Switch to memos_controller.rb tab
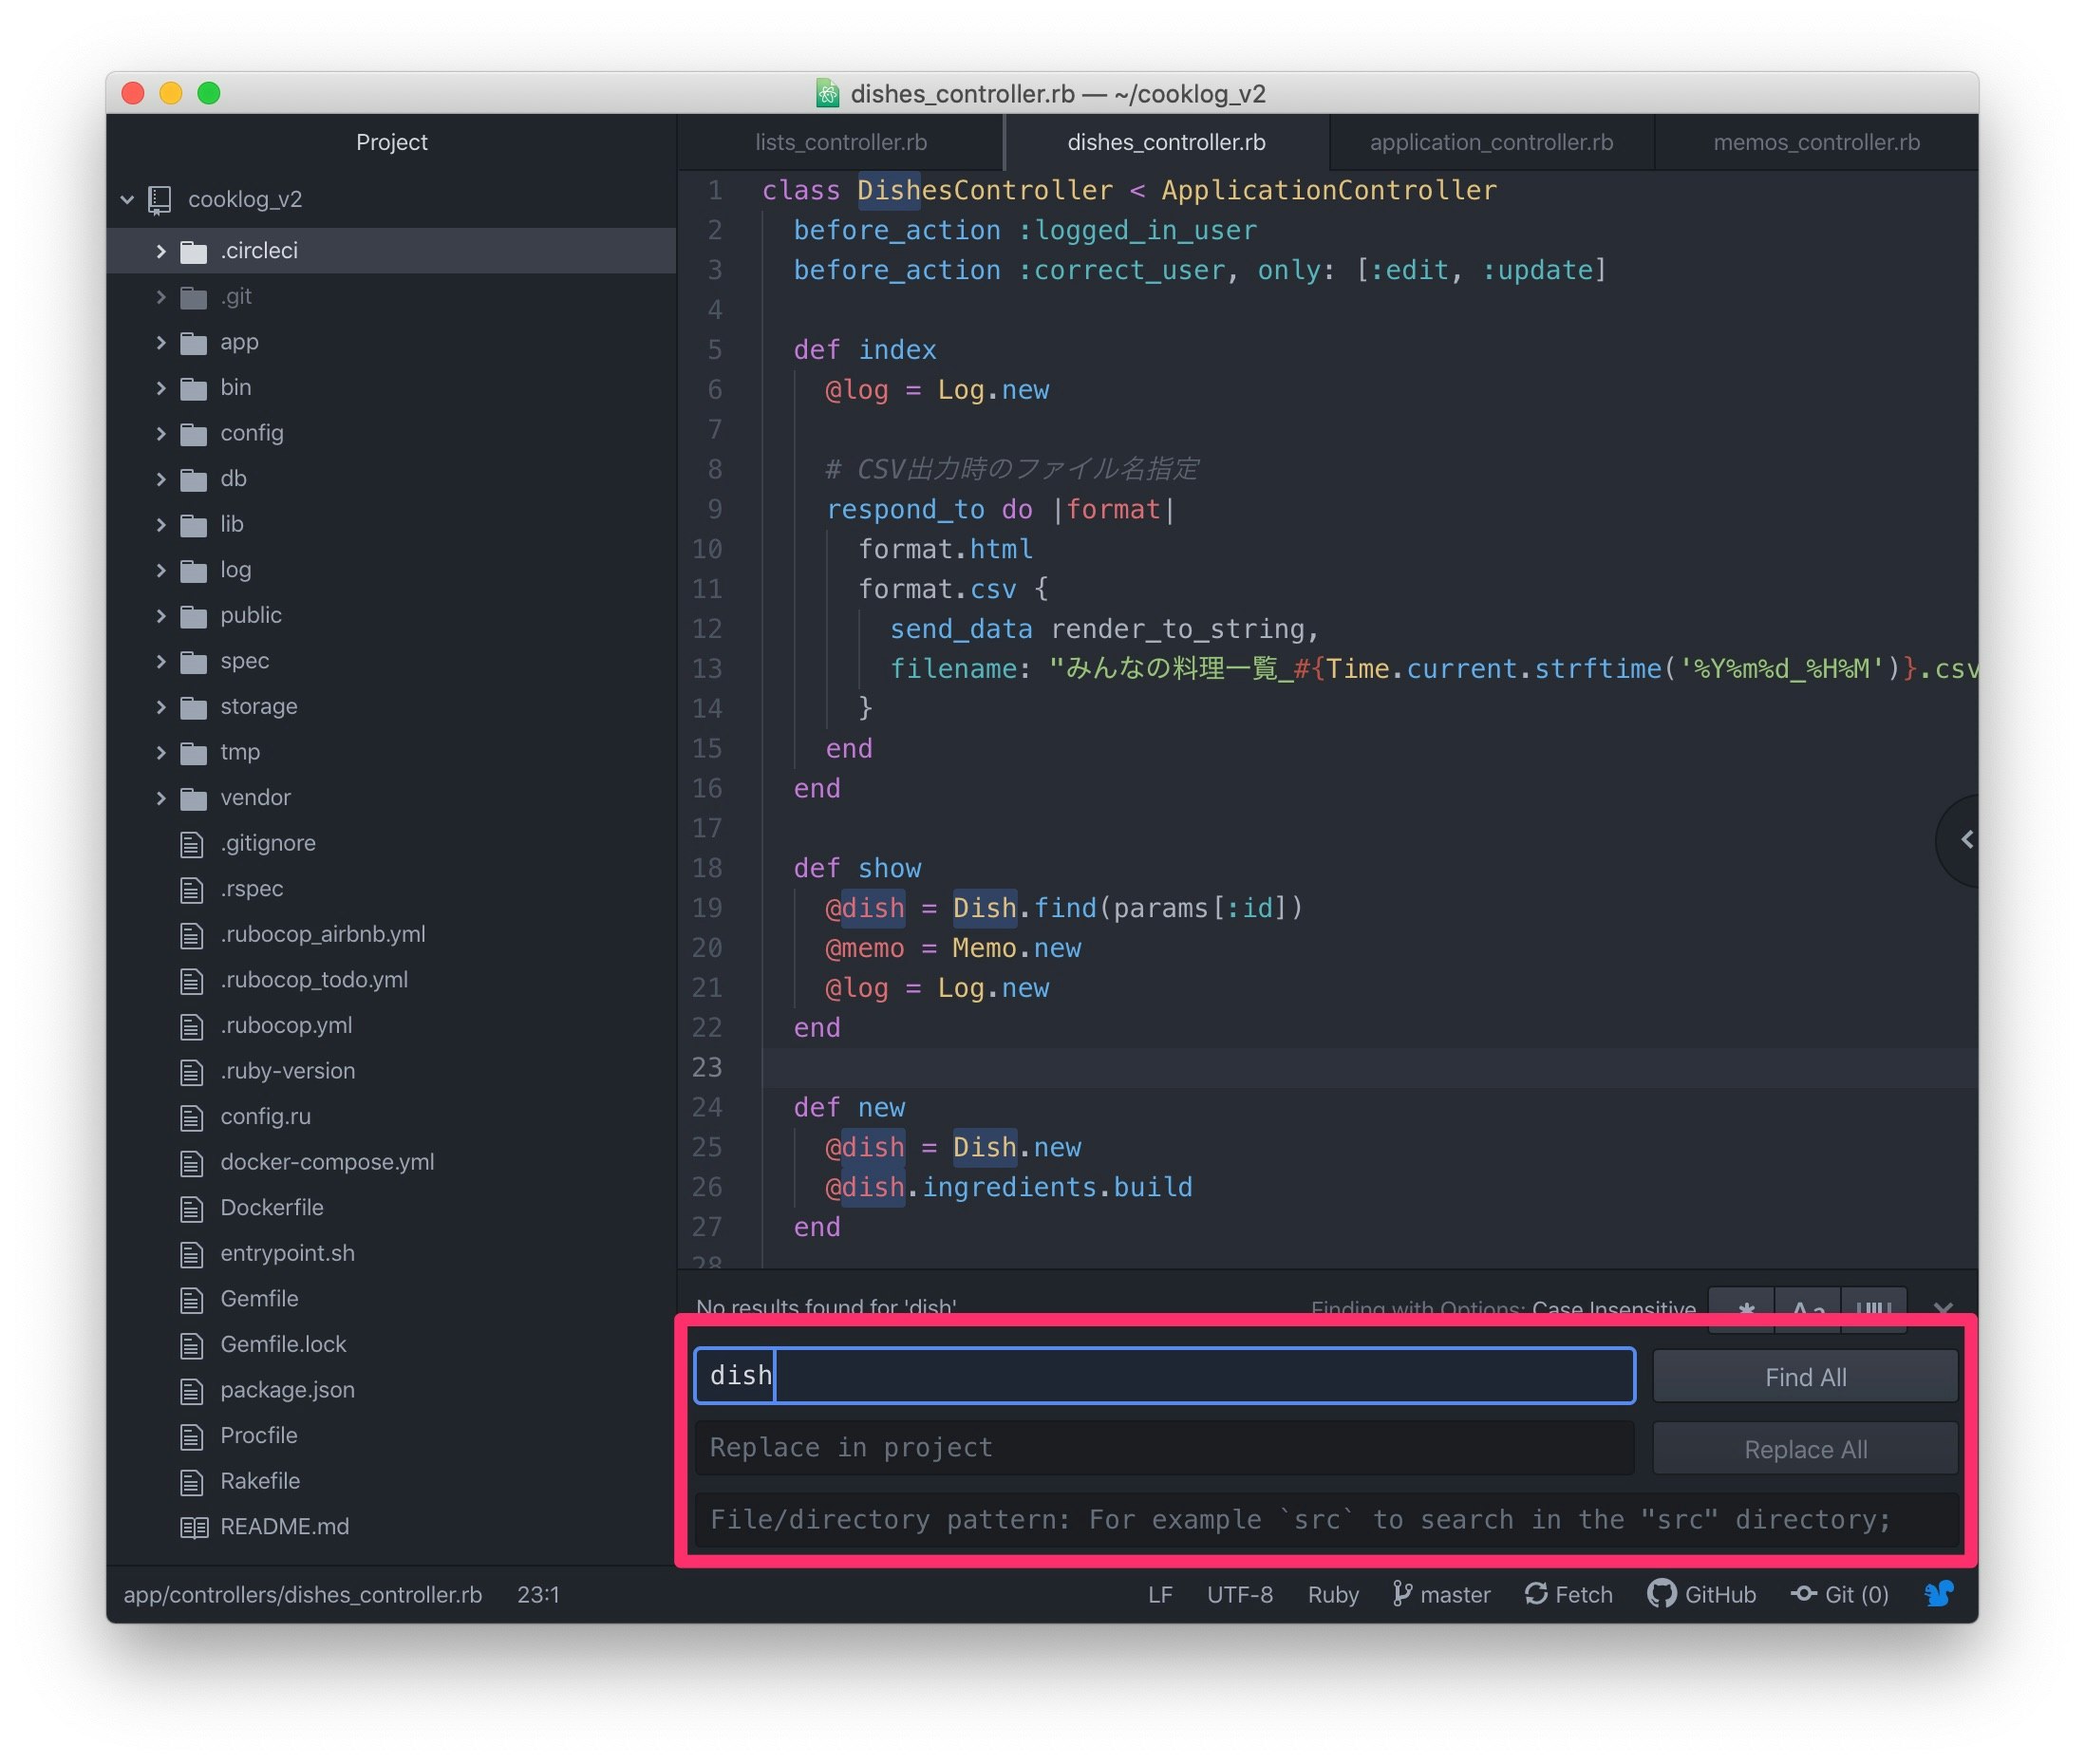This screenshot has height=1764, width=2085. click(1815, 142)
